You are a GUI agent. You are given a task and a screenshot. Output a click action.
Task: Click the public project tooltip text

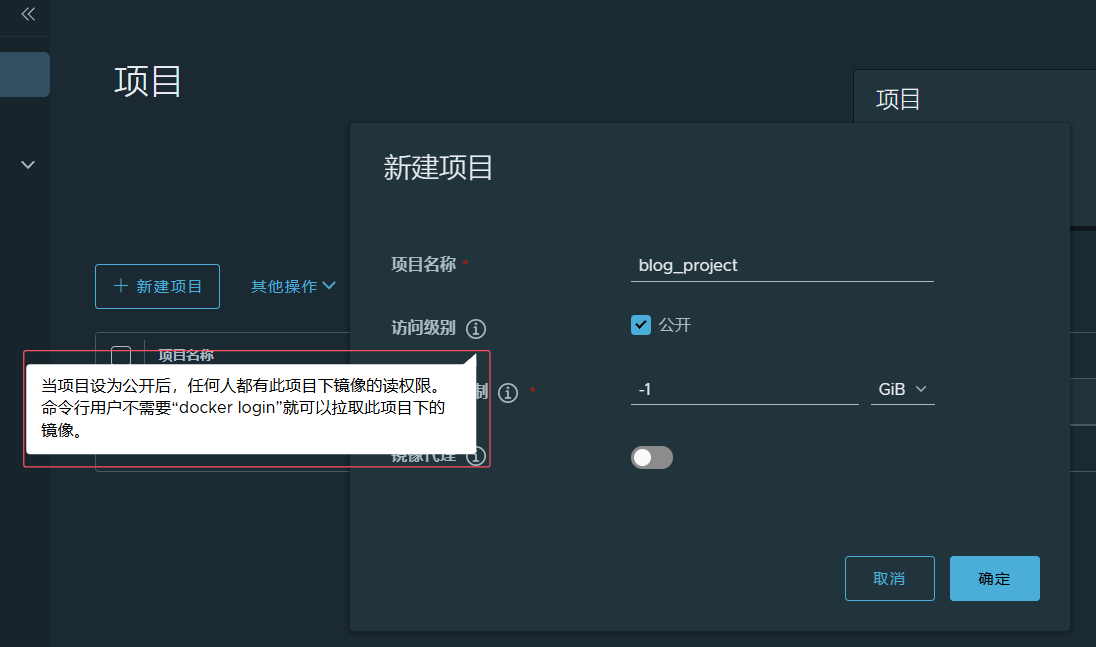click(245, 407)
